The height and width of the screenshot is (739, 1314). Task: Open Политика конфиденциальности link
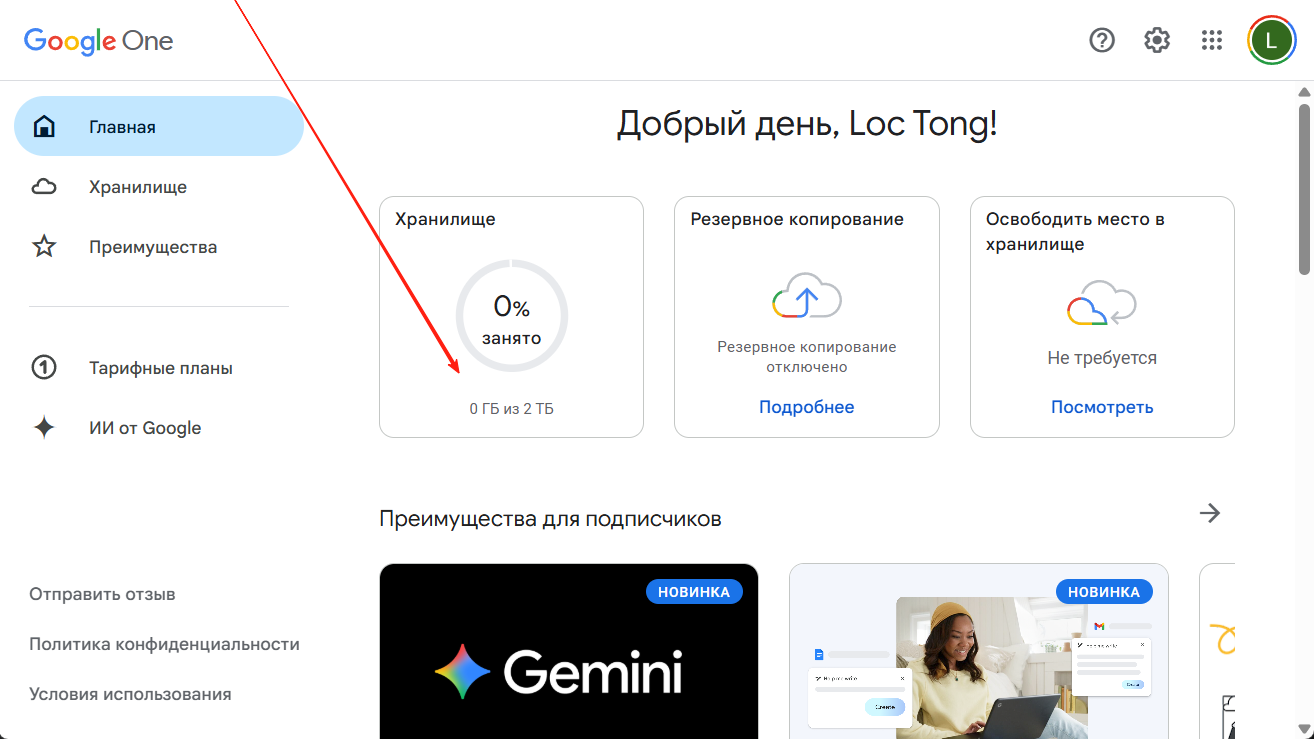coord(164,644)
